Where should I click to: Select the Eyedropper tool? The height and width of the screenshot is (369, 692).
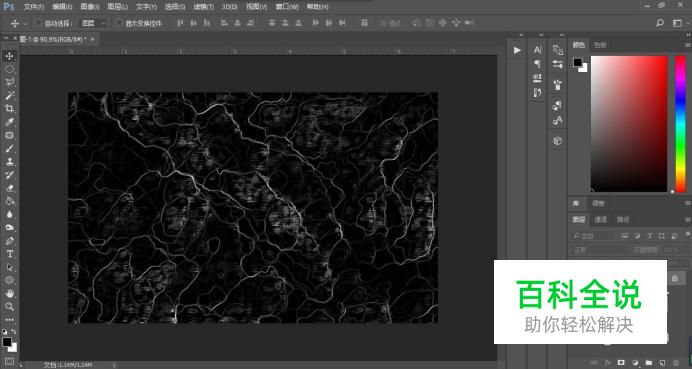10,122
